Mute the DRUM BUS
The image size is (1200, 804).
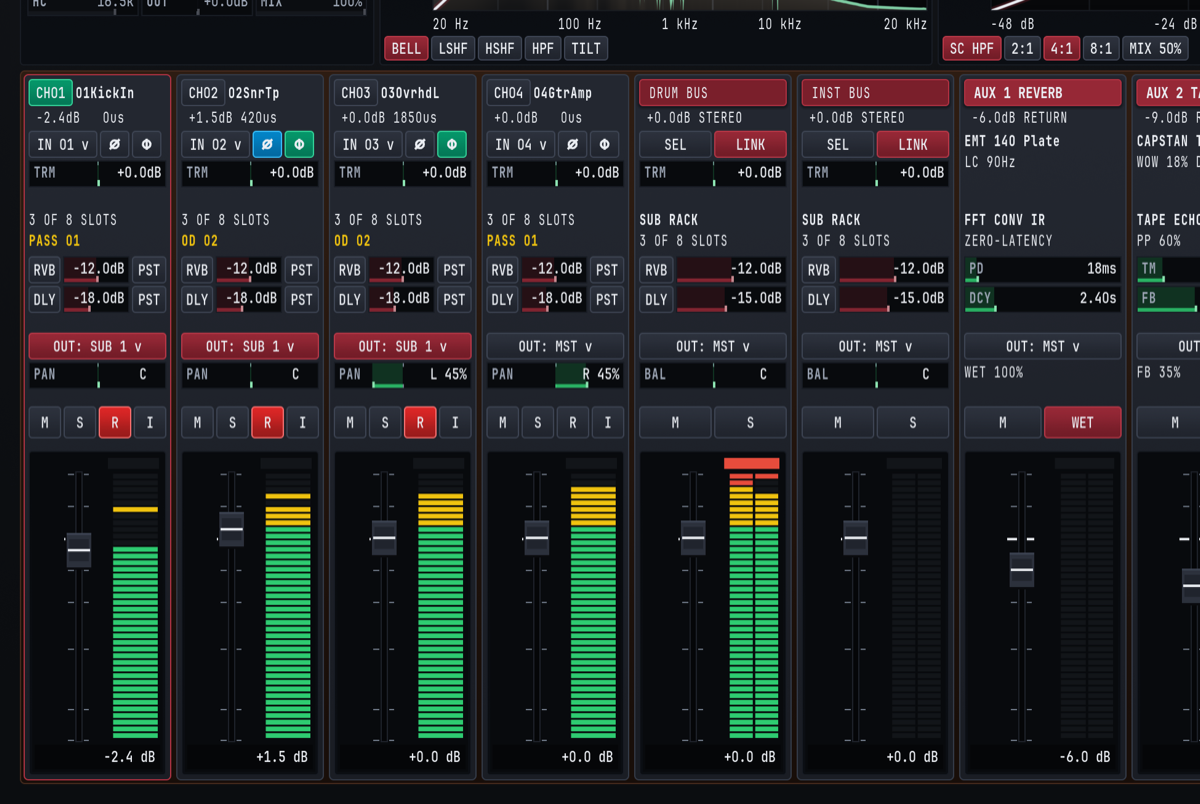(x=675, y=423)
